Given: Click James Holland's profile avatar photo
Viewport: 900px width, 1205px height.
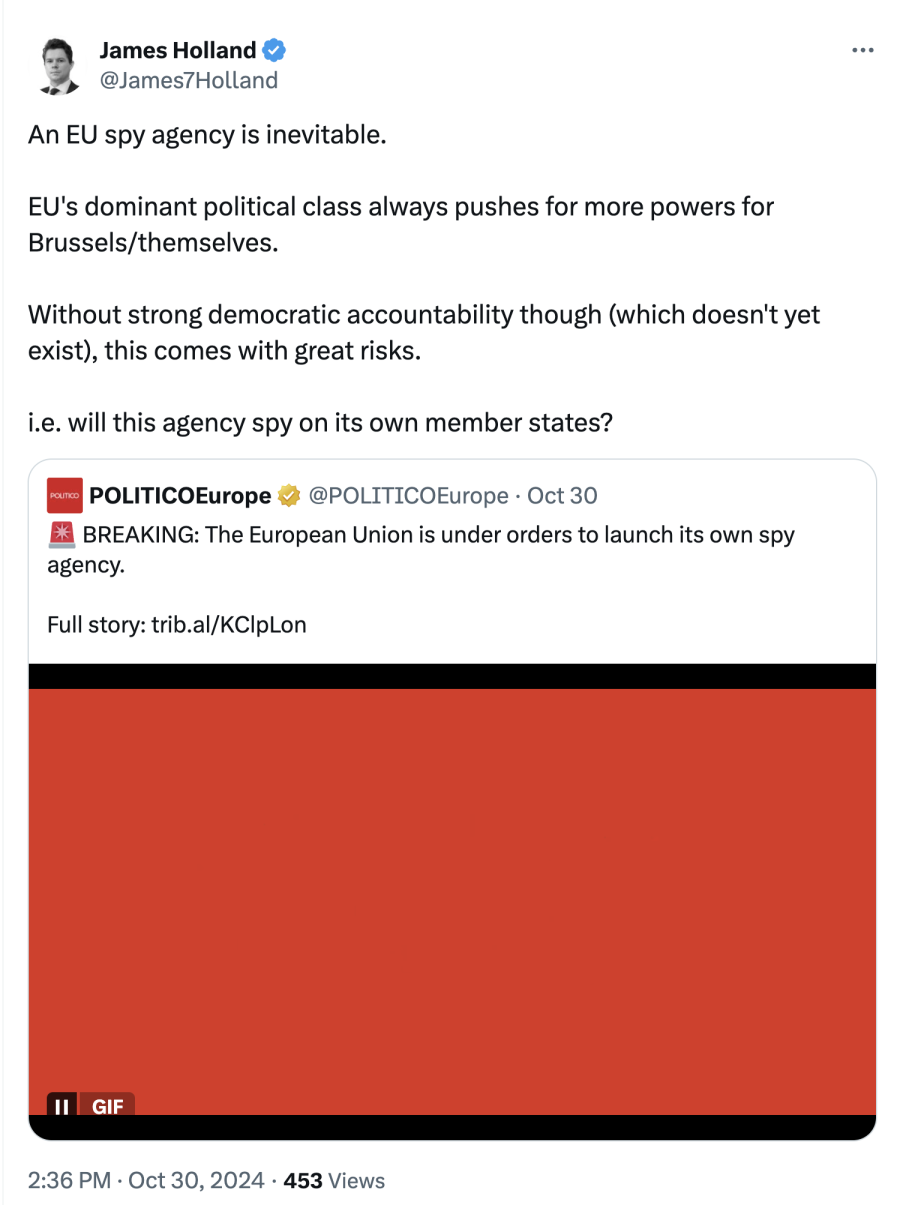Looking at the screenshot, I should pos(59,65).
